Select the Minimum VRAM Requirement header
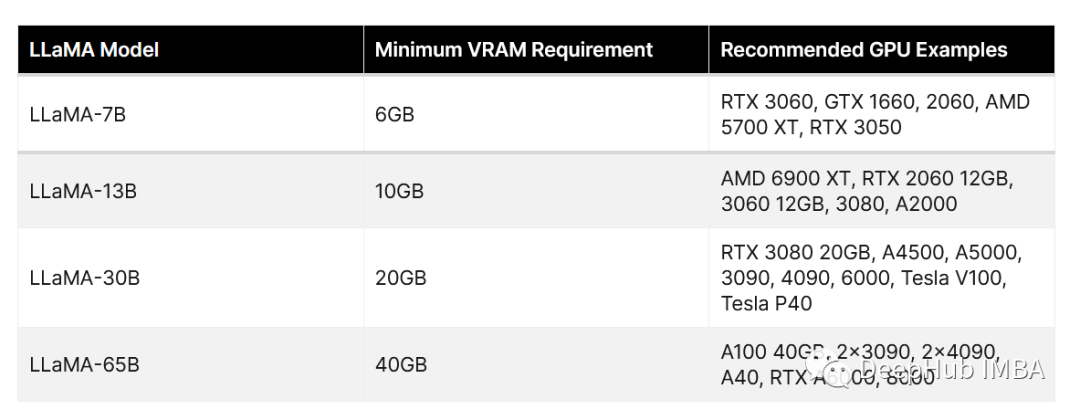The width and height of the screenshot is (1080, 420). pyautogui.click(x=514, y=50)
